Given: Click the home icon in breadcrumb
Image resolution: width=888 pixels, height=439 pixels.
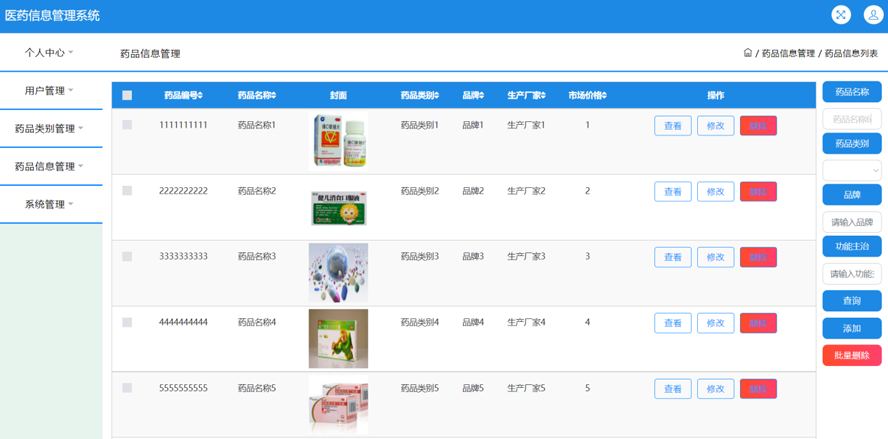Looking at the screenshot, I should (748, 53).
